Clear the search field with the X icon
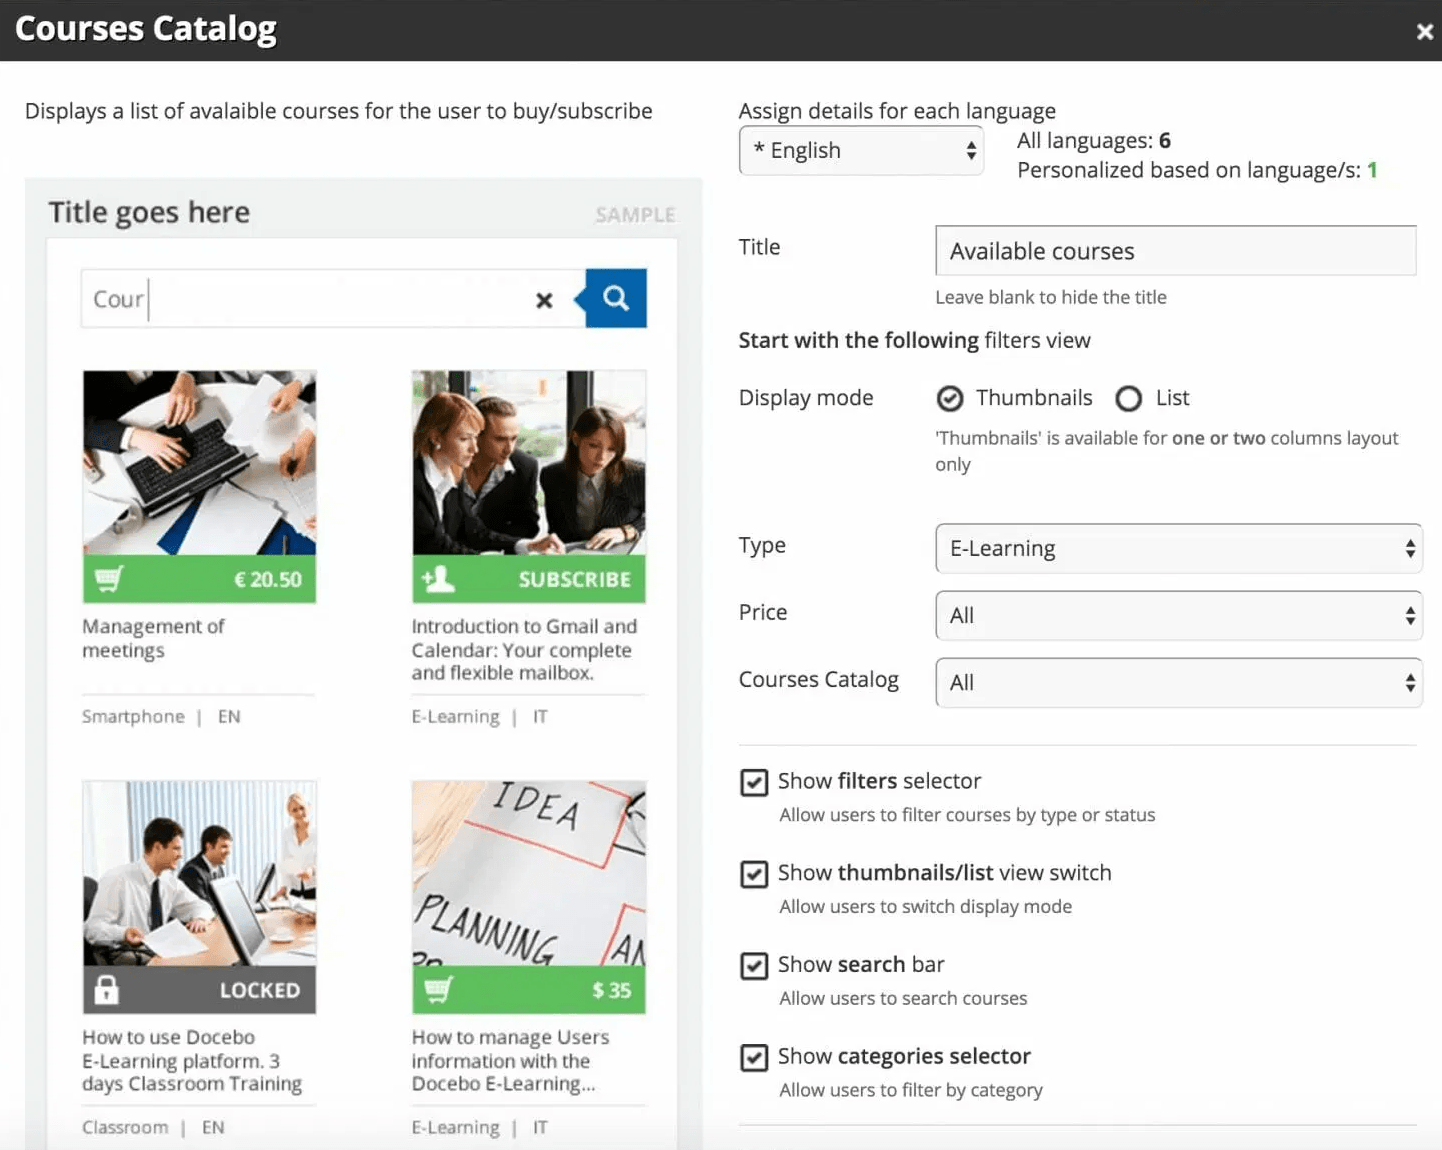This screenshot has width=1442, height=1150. [x=544, y=300]
